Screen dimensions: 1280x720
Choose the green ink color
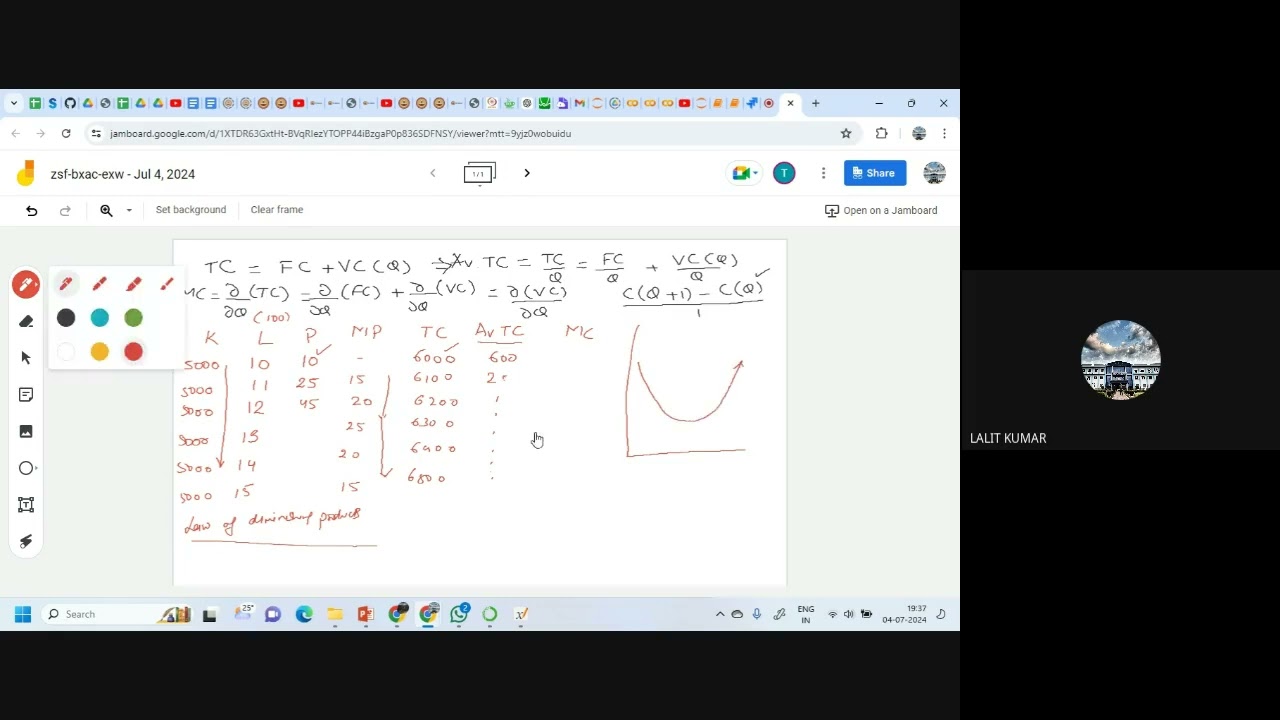133,318
